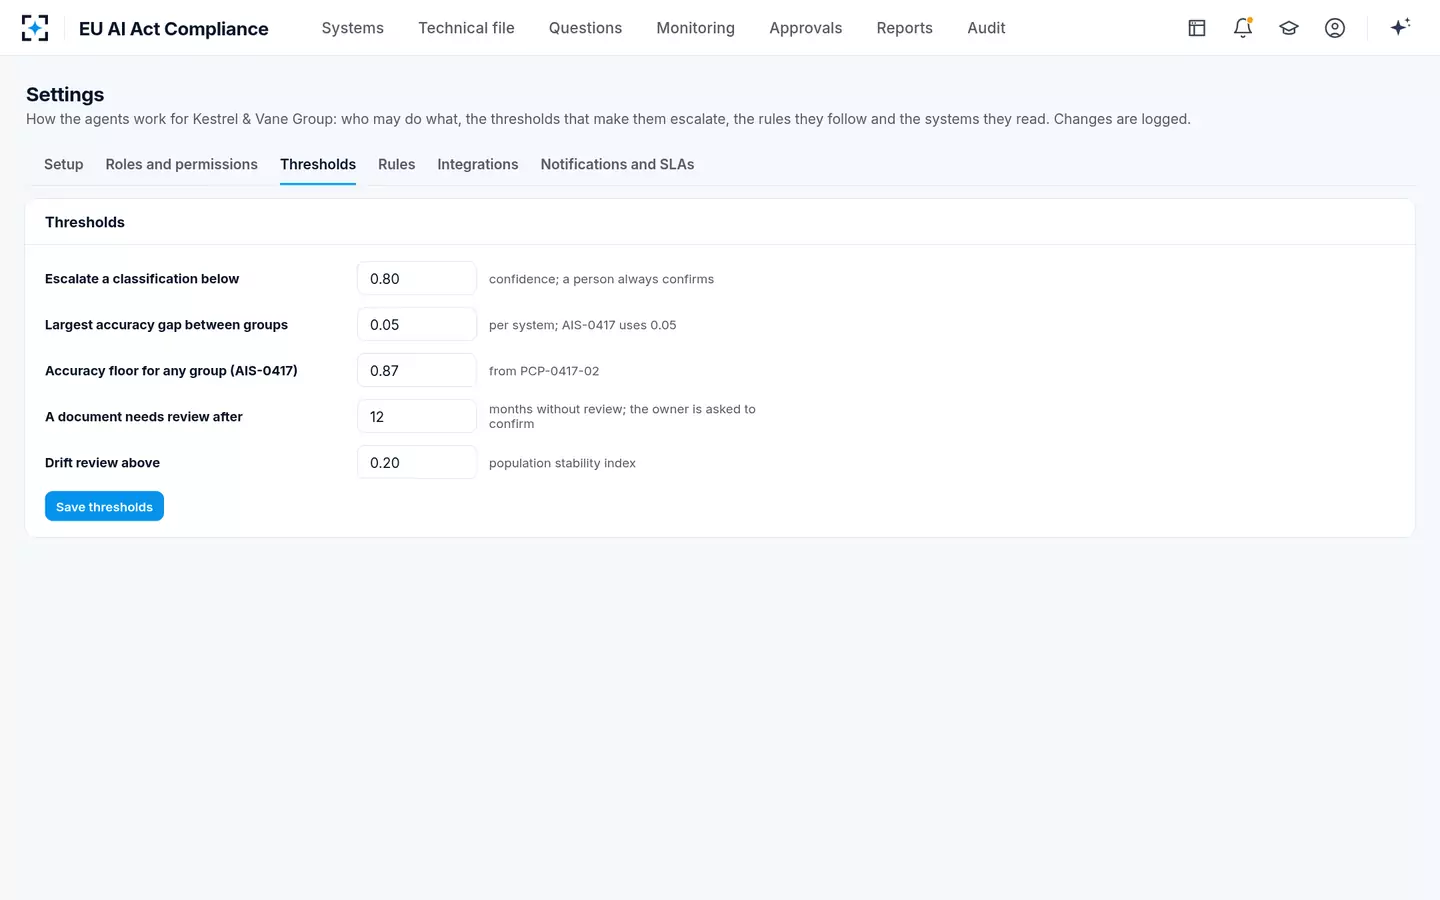Click the 'Accuracy floor for any group (AIS-0417)' label
Image resolution: width=1440 pixels, height=900 pixels.
click(171, 371)
